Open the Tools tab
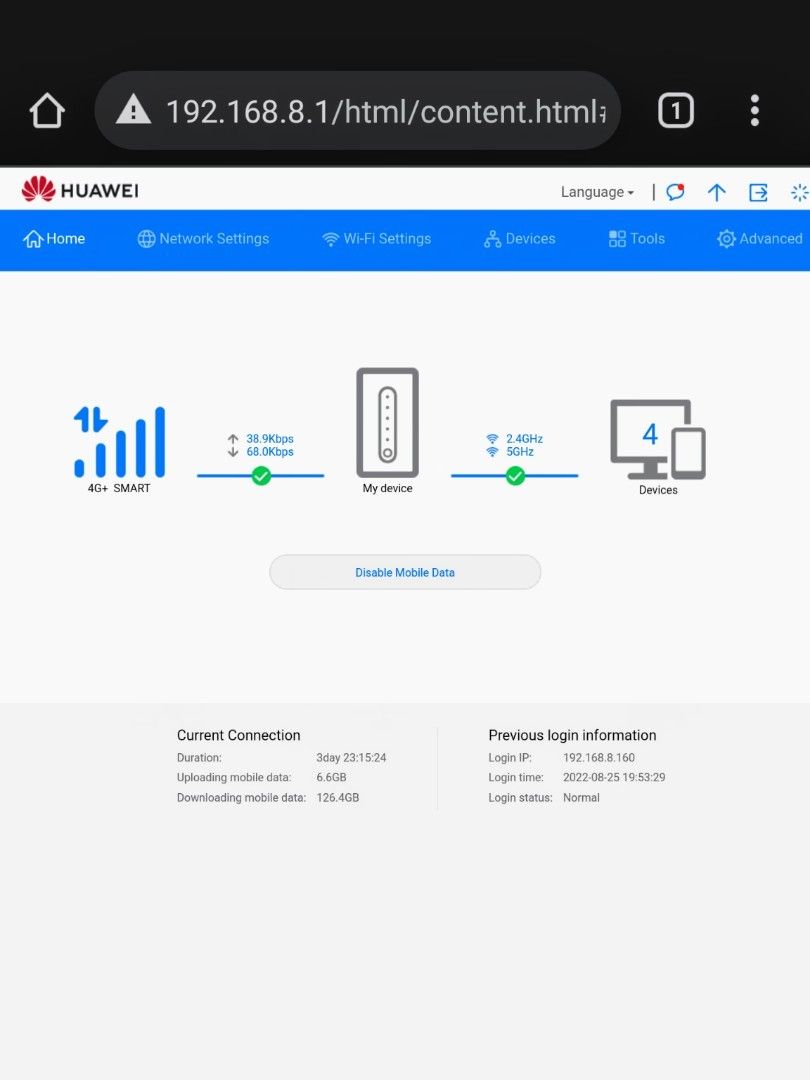This screenshot has width=810, height=1080. coord(637,239)
